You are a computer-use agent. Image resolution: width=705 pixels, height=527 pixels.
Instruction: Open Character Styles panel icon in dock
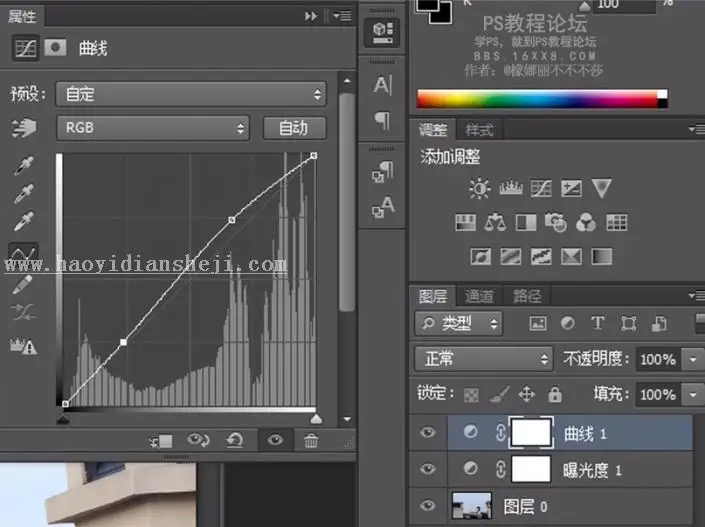pyautogui.click(x=383, y=207)
